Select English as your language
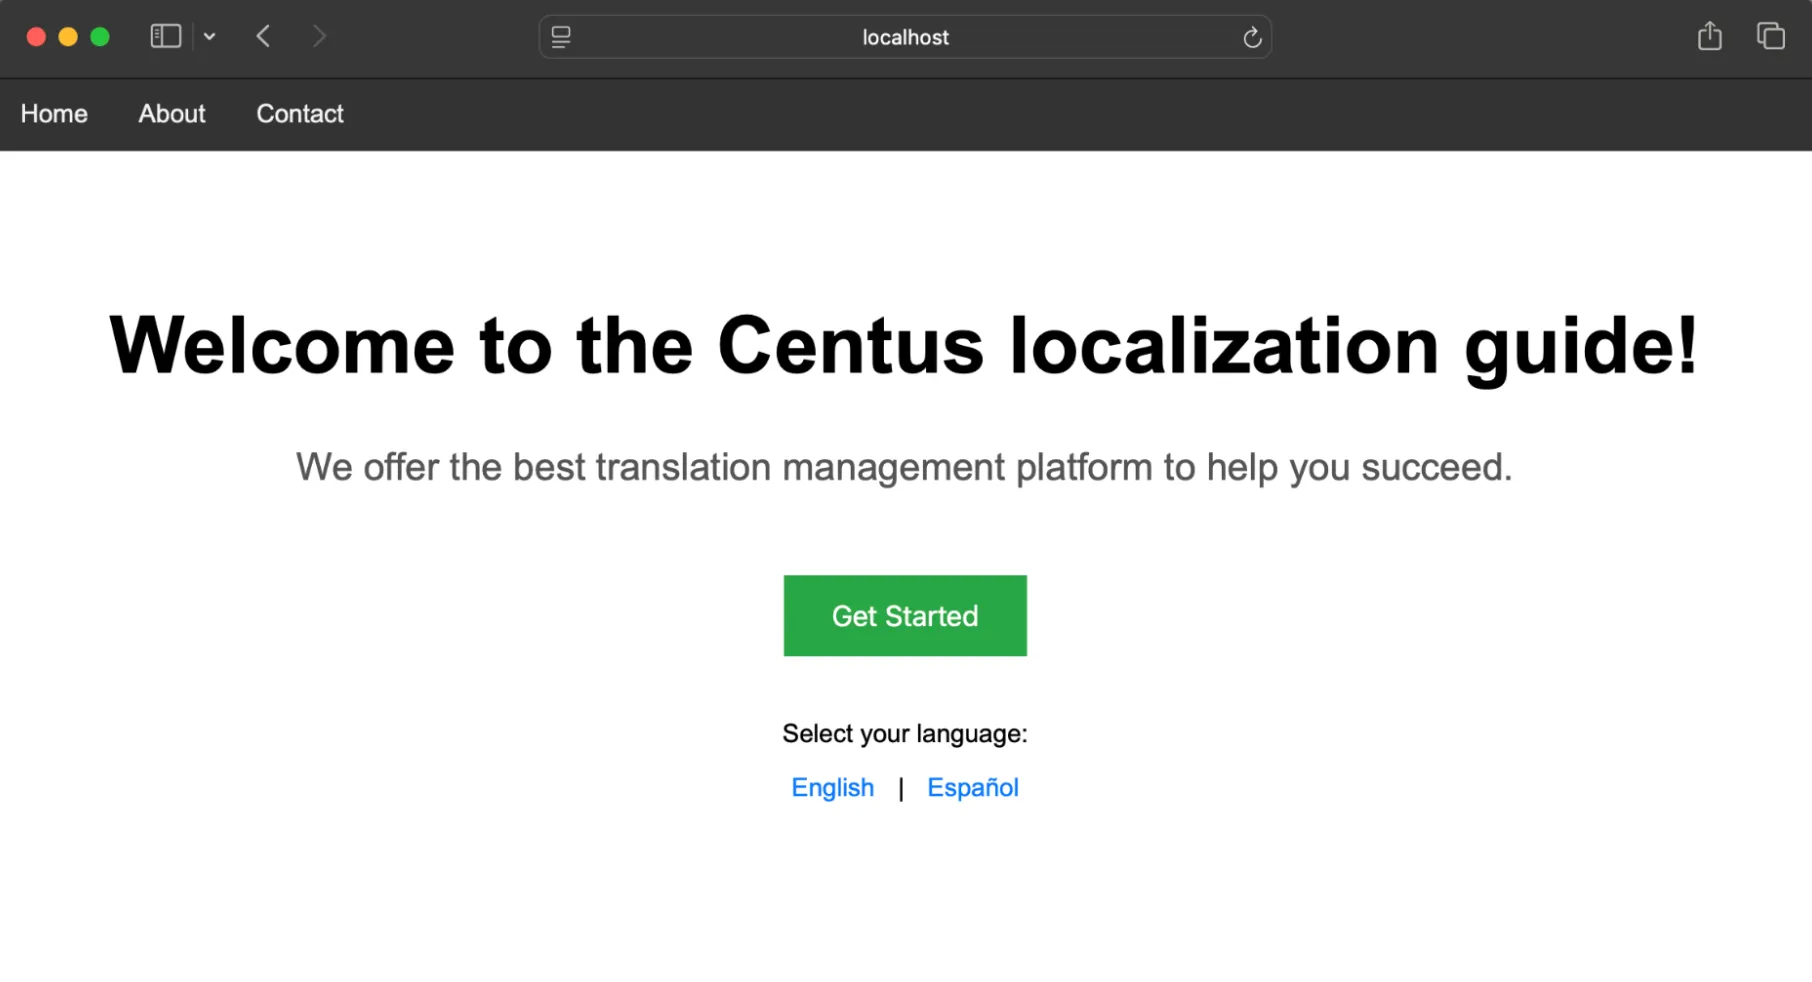Screen dimensions: 1812x982 tap(832, 787)
